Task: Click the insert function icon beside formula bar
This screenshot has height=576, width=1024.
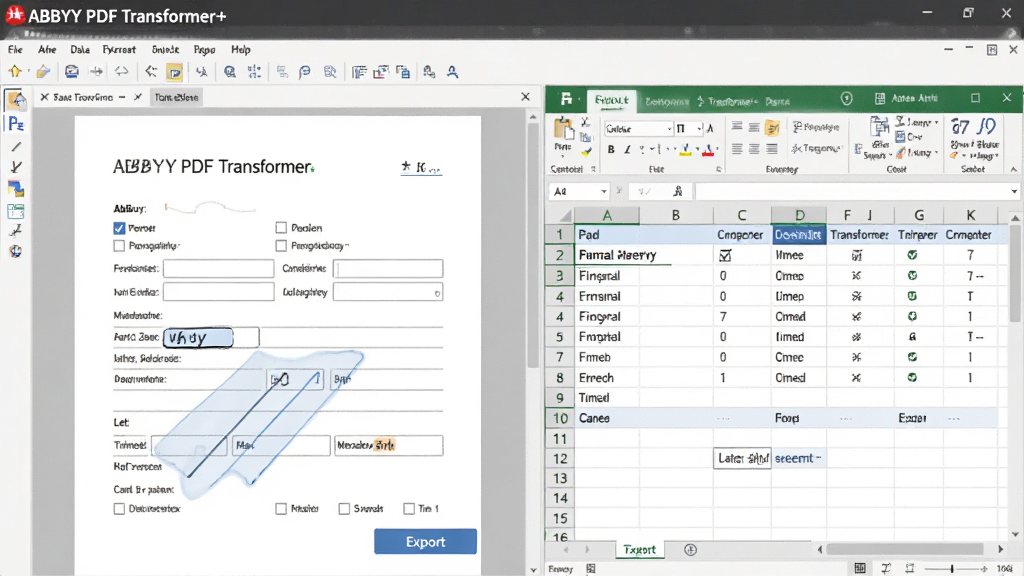Action: (678, 191)
